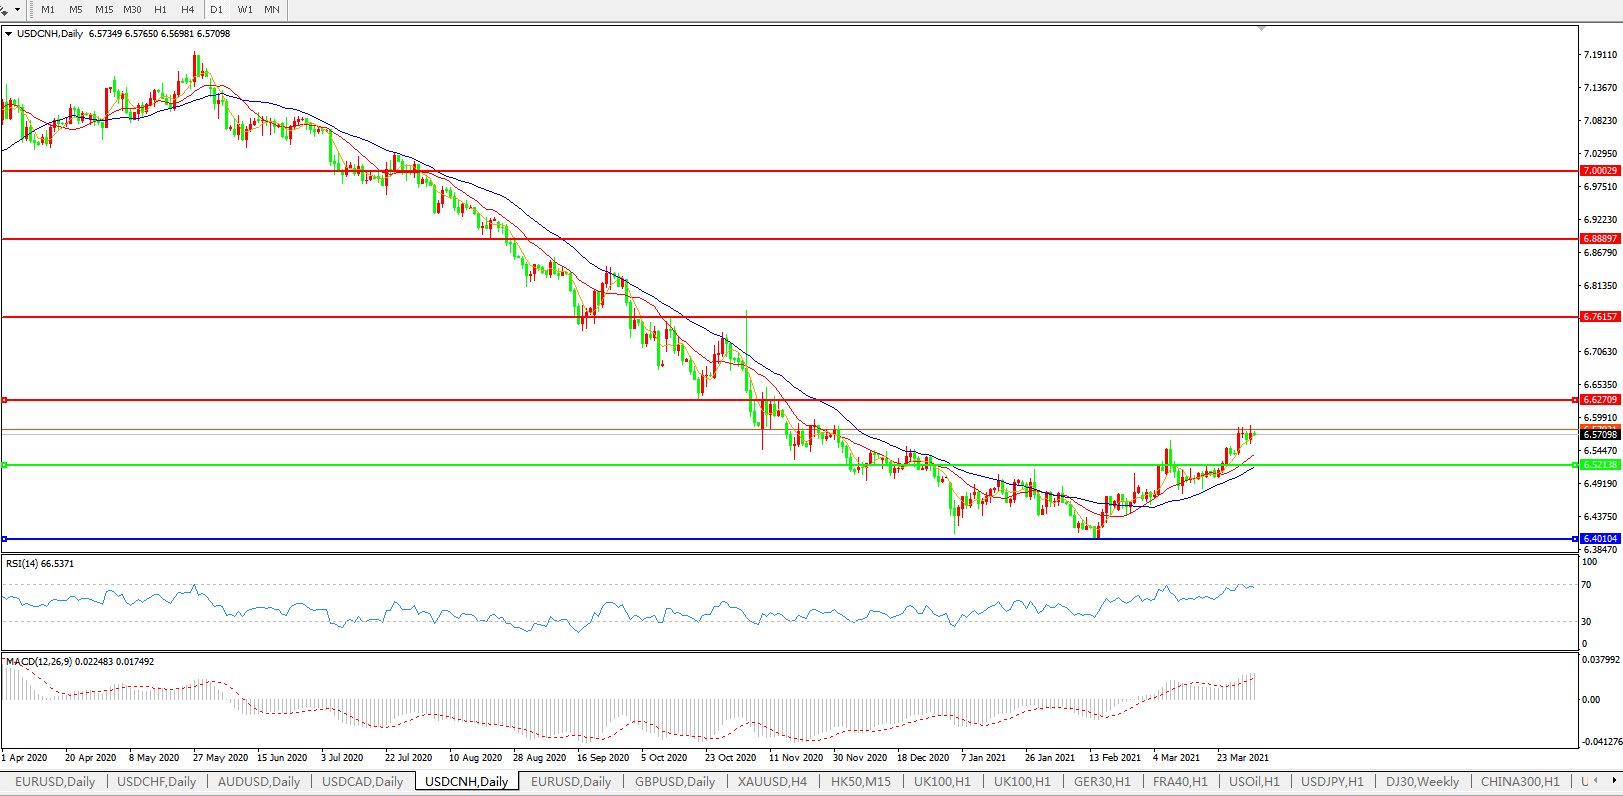Click the blue 6.40104 line right handle
This screenshot has height=796, width=1623.
click(1575, 539)
